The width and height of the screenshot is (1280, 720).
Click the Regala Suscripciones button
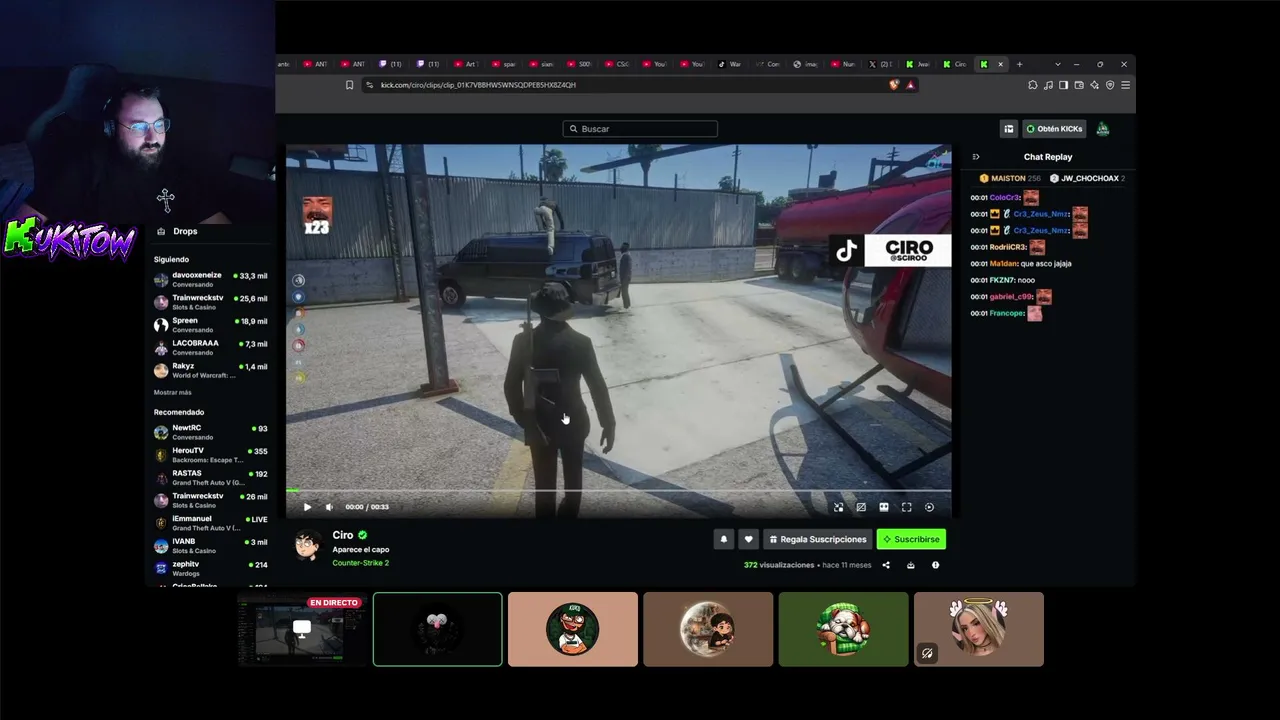pyautogui.click(x=817, y=539)
